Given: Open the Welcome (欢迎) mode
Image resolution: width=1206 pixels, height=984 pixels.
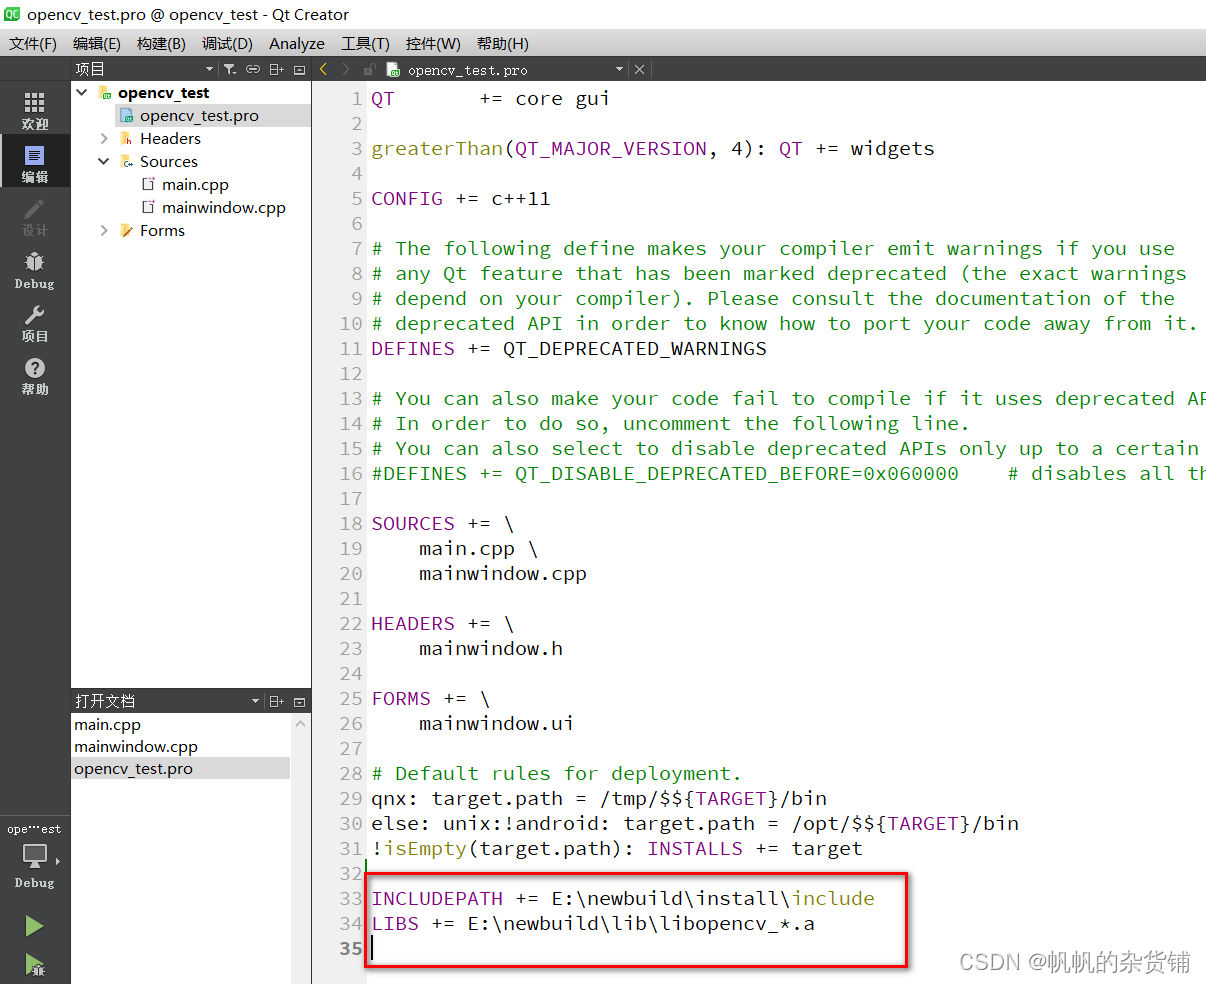Looking at the screenshot, I should 35,110.
